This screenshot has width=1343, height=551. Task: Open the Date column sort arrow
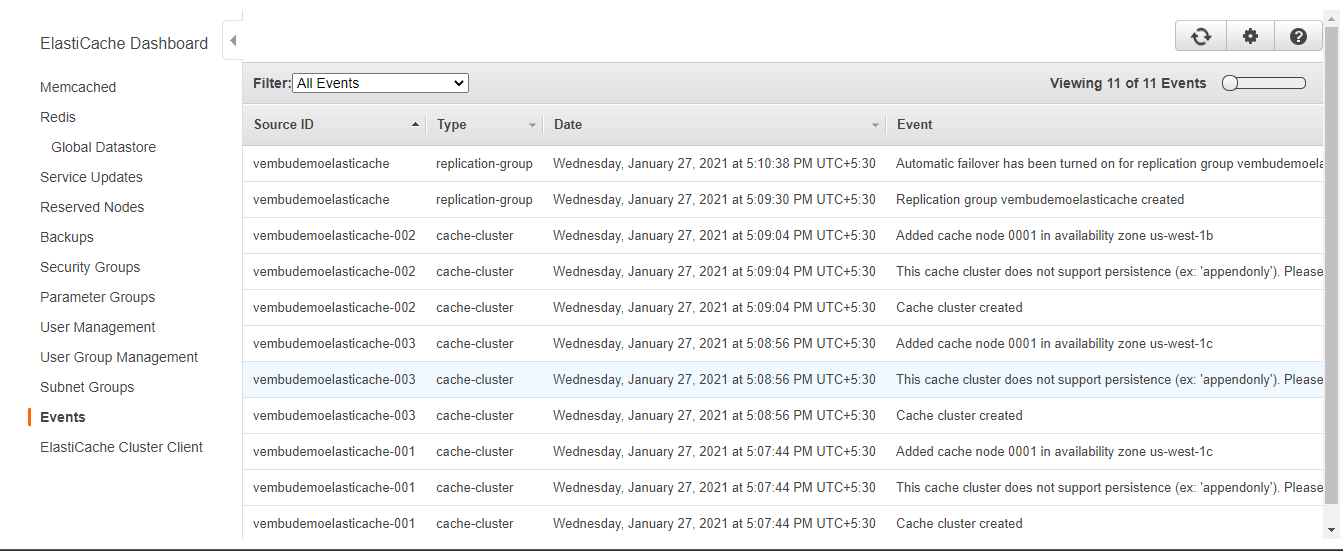click(x=876, y=125)
